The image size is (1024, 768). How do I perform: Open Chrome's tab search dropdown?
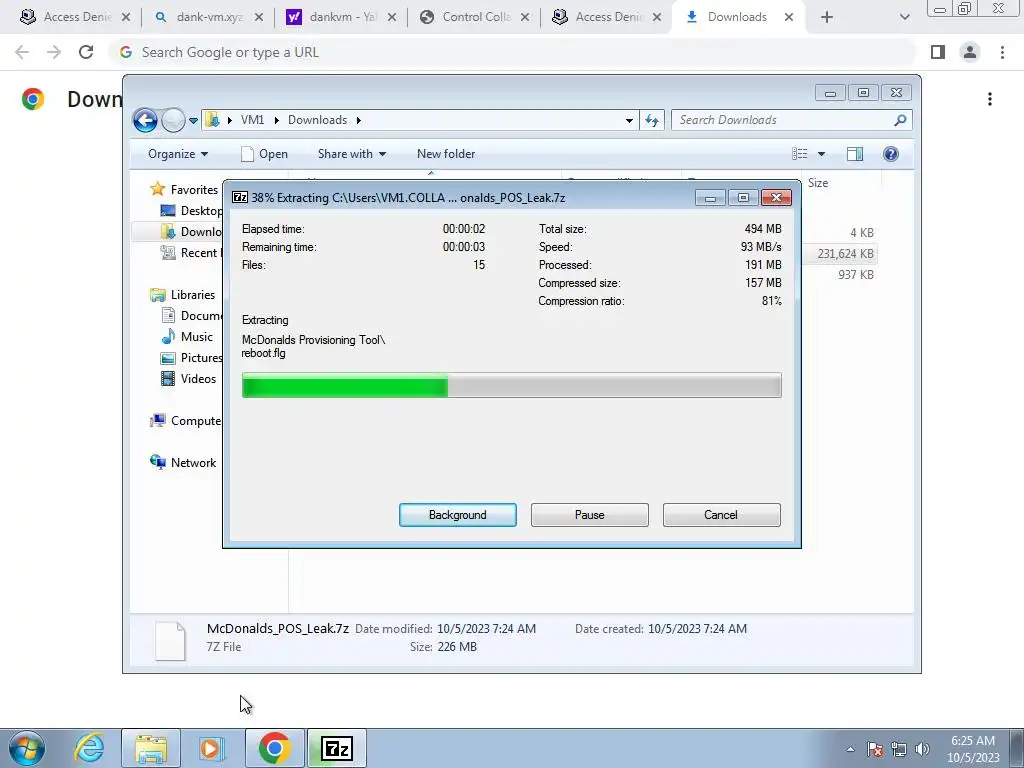pyautogui.click(x=904, y=17)
